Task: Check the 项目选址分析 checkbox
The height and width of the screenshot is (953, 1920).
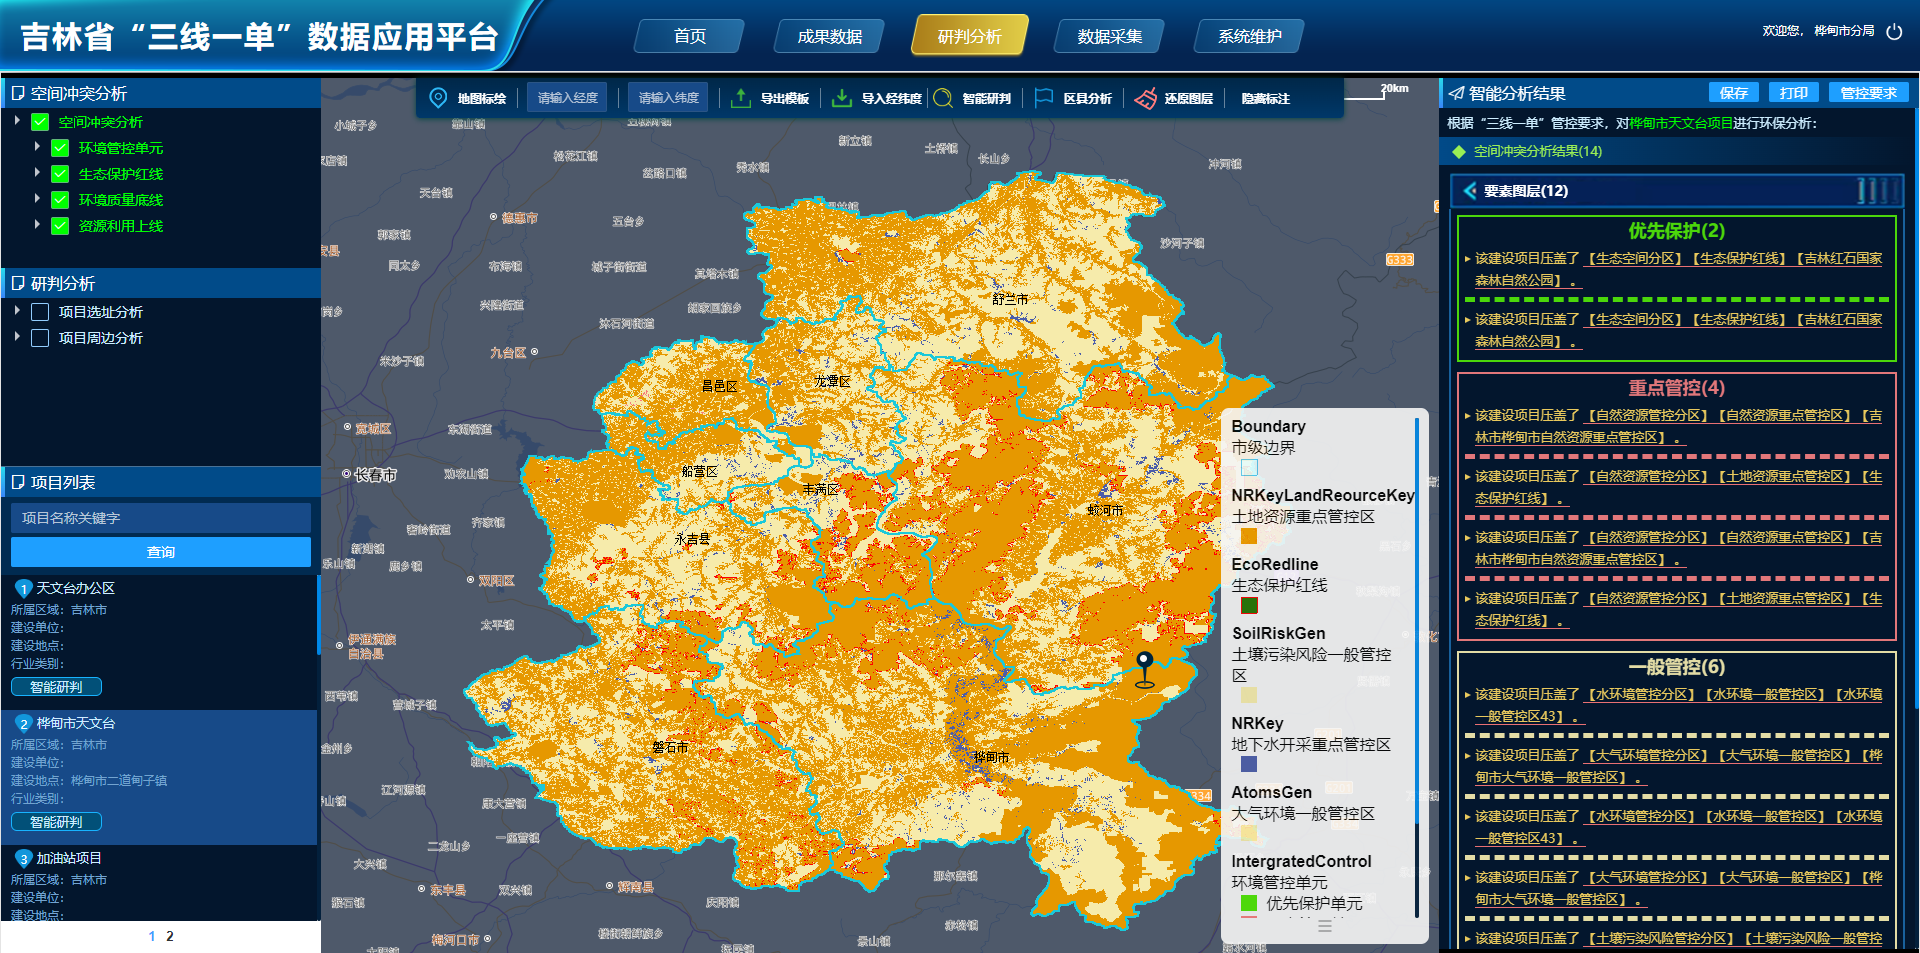Action: (x=40, y=312)
